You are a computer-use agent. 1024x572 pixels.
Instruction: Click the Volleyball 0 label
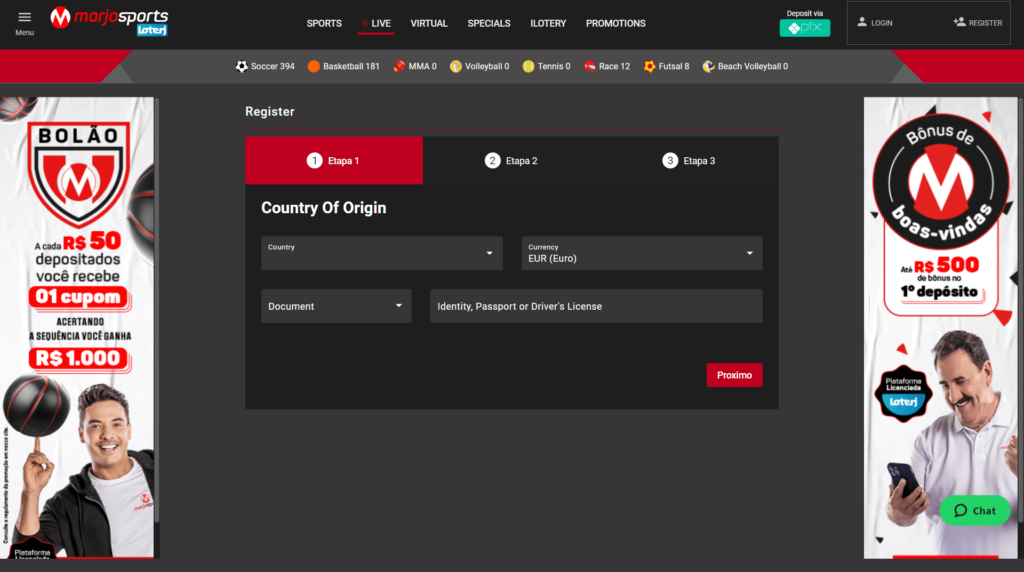point(487,66)
